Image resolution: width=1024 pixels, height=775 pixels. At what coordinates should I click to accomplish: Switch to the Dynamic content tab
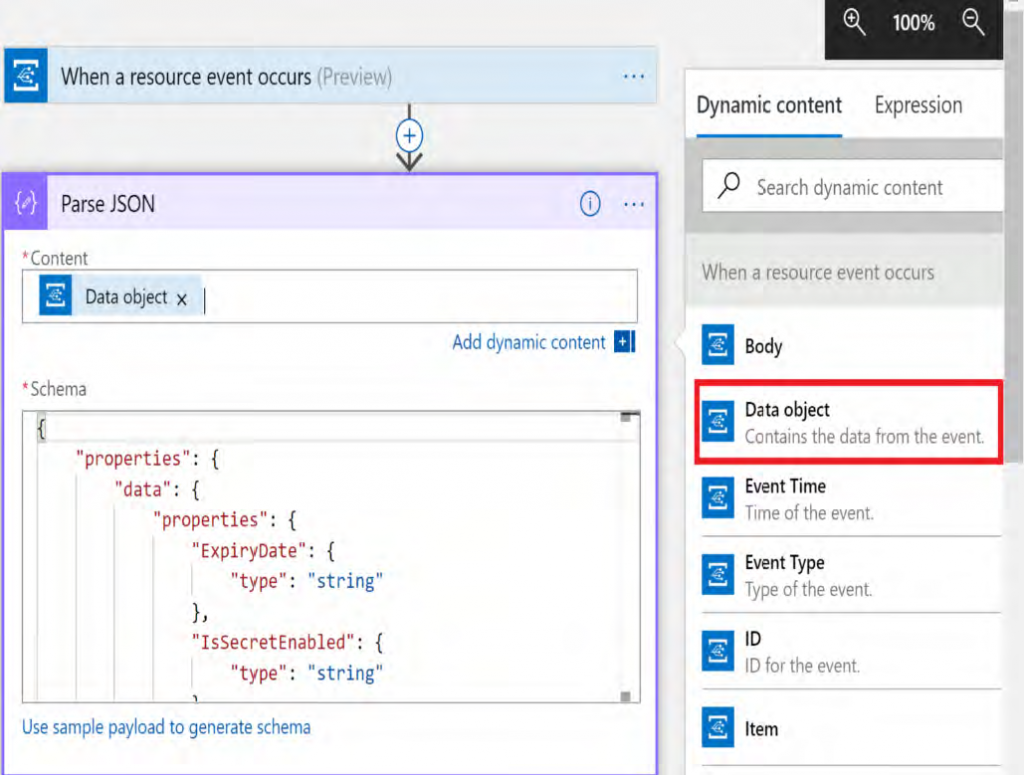(x=769, y=105)
